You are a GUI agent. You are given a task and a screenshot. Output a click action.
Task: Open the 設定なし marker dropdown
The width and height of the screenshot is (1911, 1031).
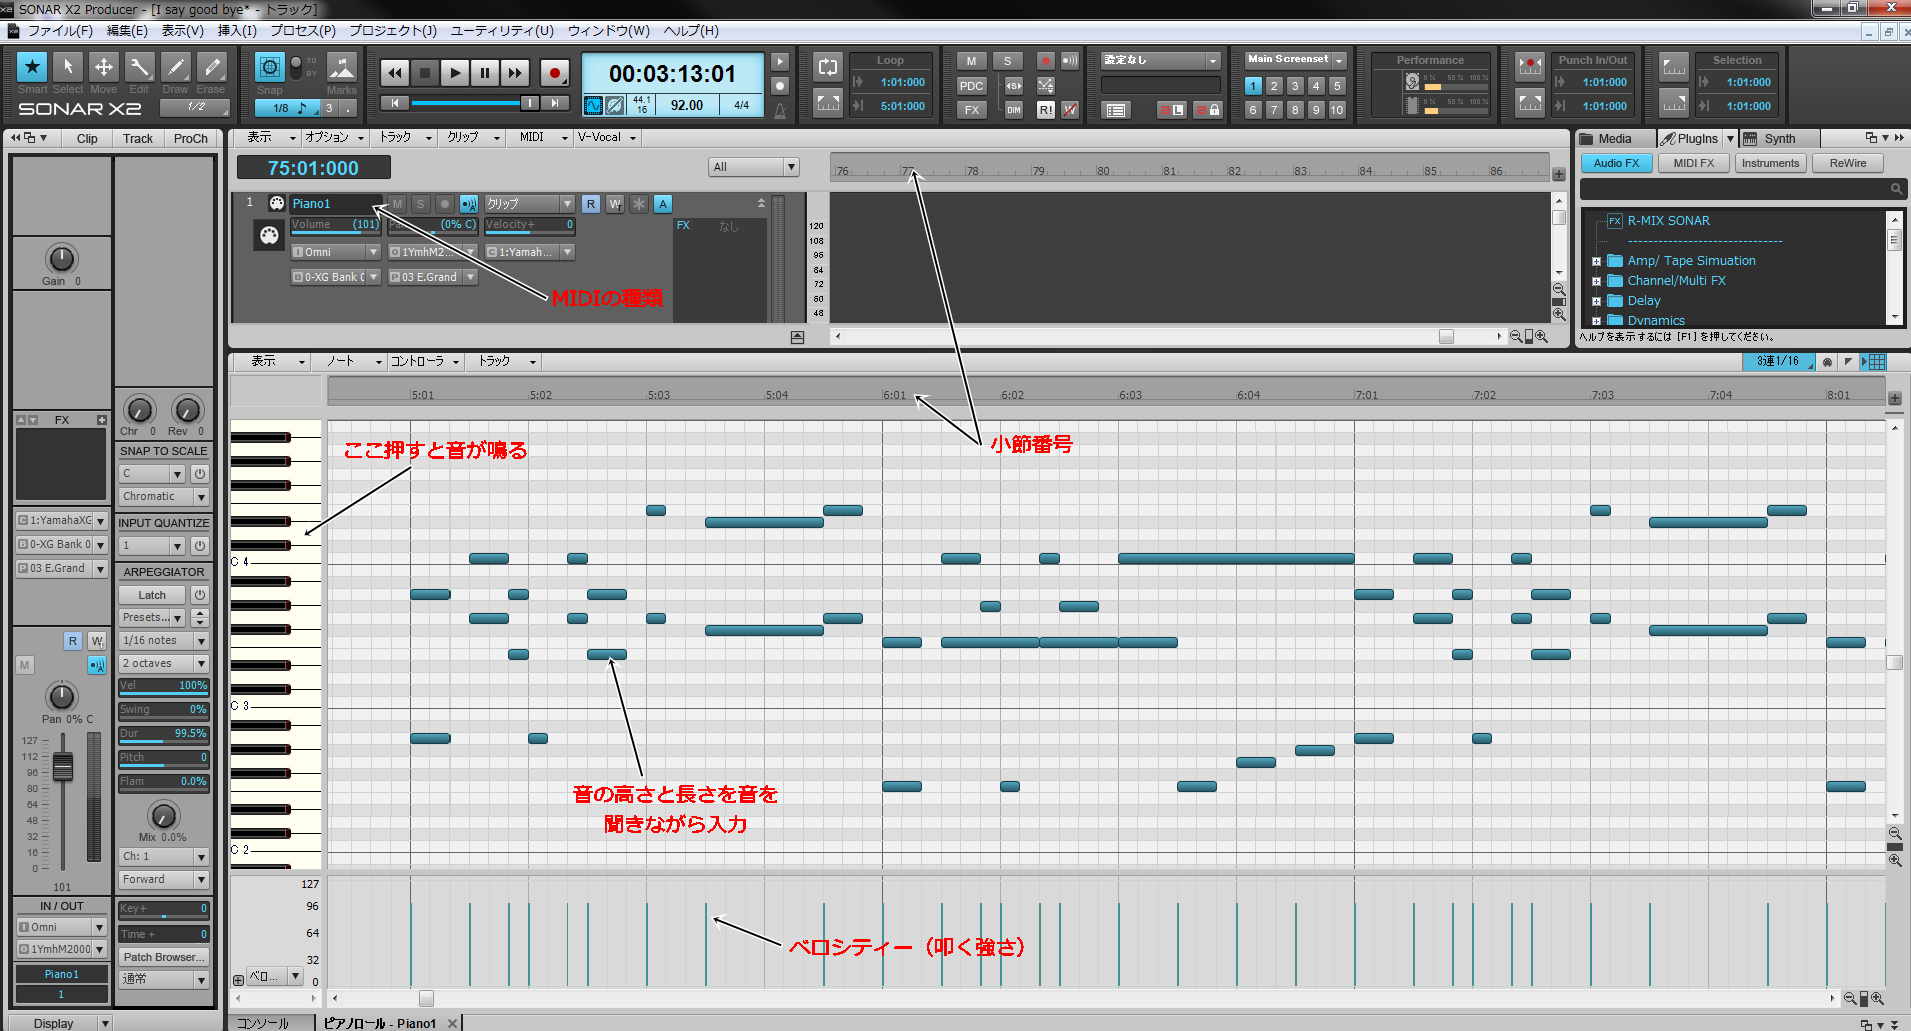click(x=1213, y=60)
